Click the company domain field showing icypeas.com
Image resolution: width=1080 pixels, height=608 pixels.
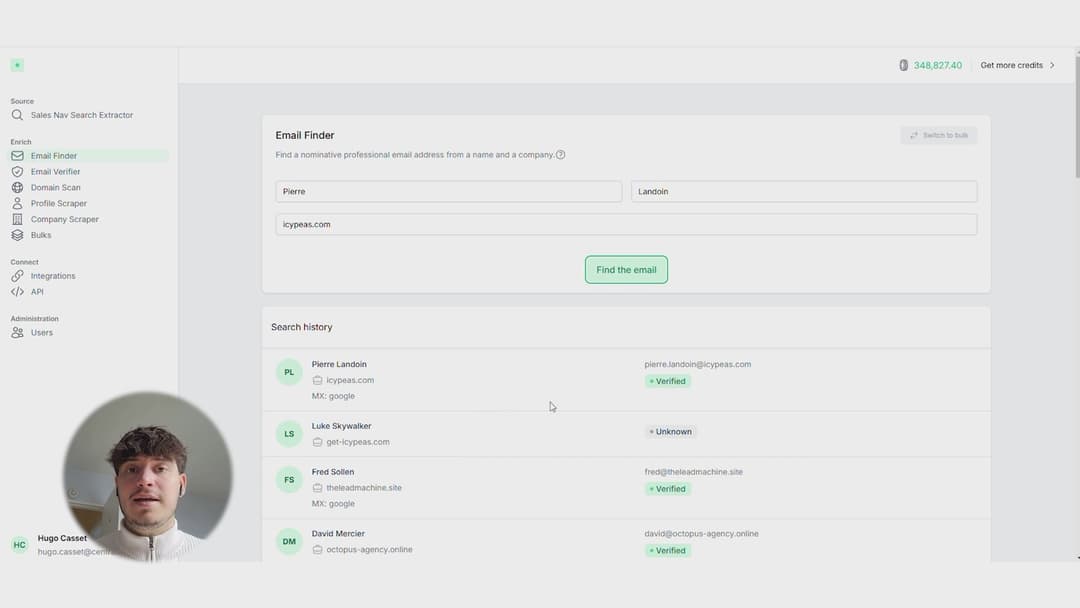click(x=625, y=224)
